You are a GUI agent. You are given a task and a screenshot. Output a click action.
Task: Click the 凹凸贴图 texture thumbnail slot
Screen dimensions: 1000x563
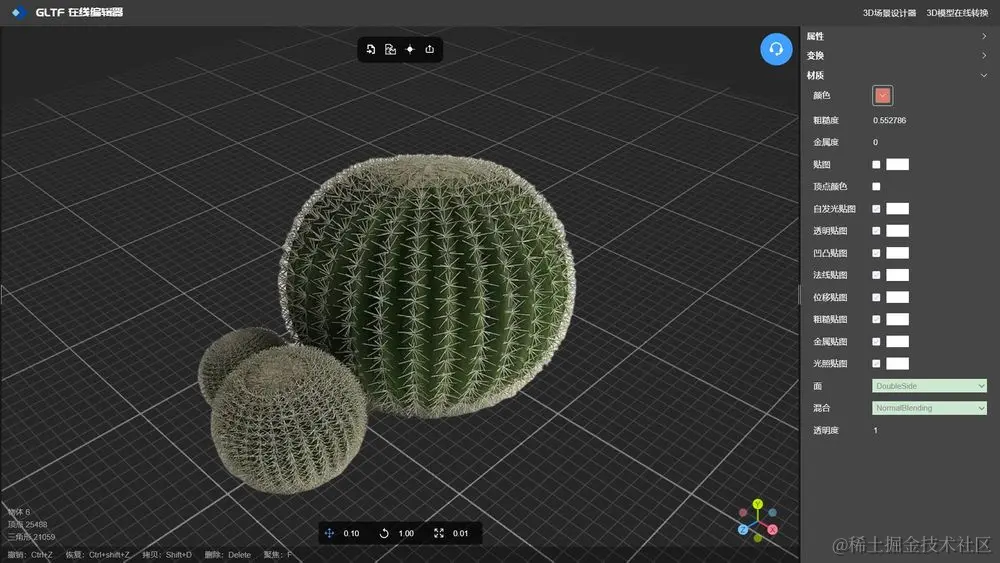(897, 253)
